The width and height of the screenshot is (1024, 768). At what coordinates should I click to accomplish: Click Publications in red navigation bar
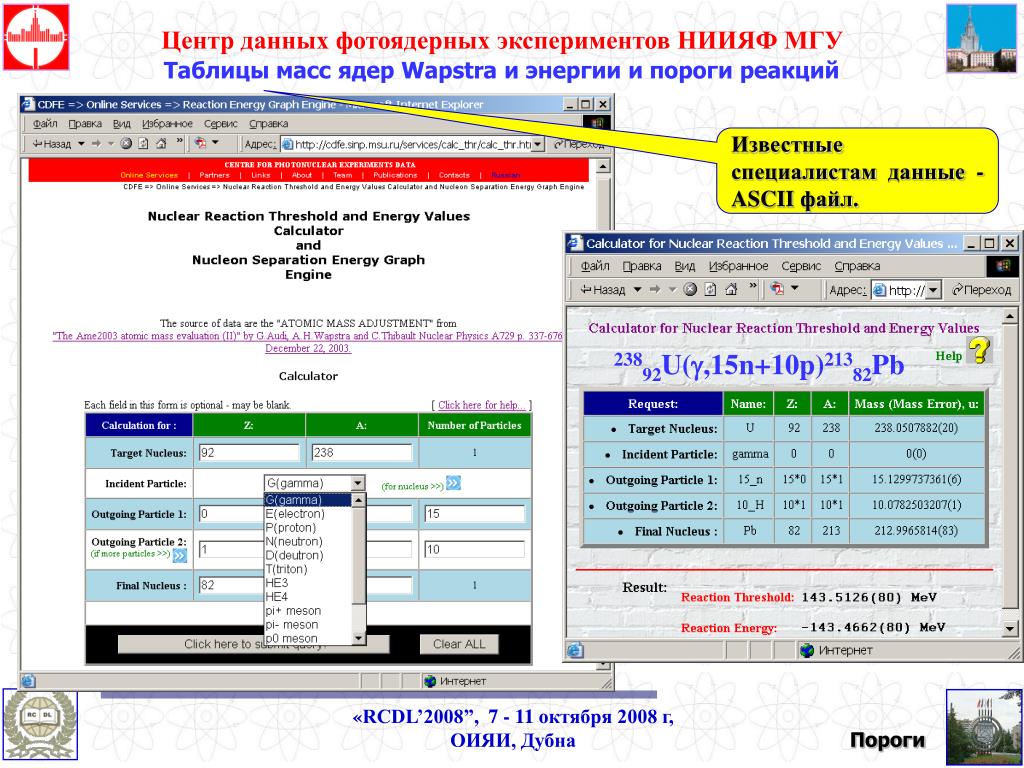click(395, 175)
